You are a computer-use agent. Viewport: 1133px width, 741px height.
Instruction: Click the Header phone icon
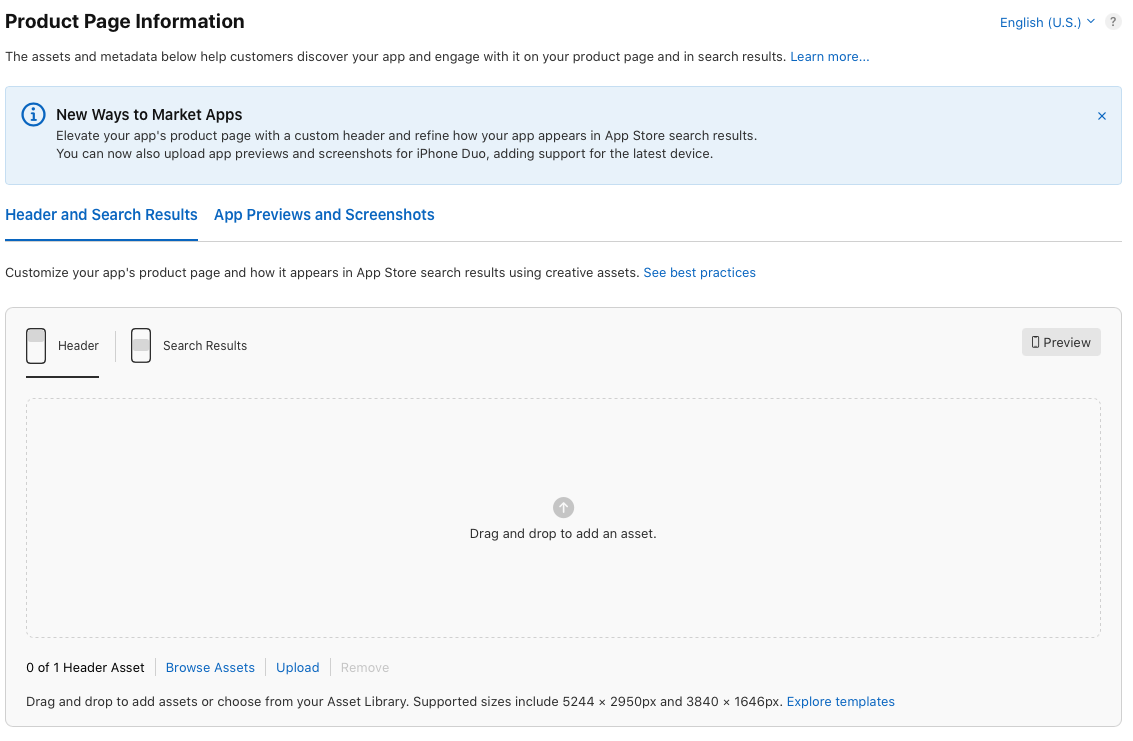[x=36, y=346]
